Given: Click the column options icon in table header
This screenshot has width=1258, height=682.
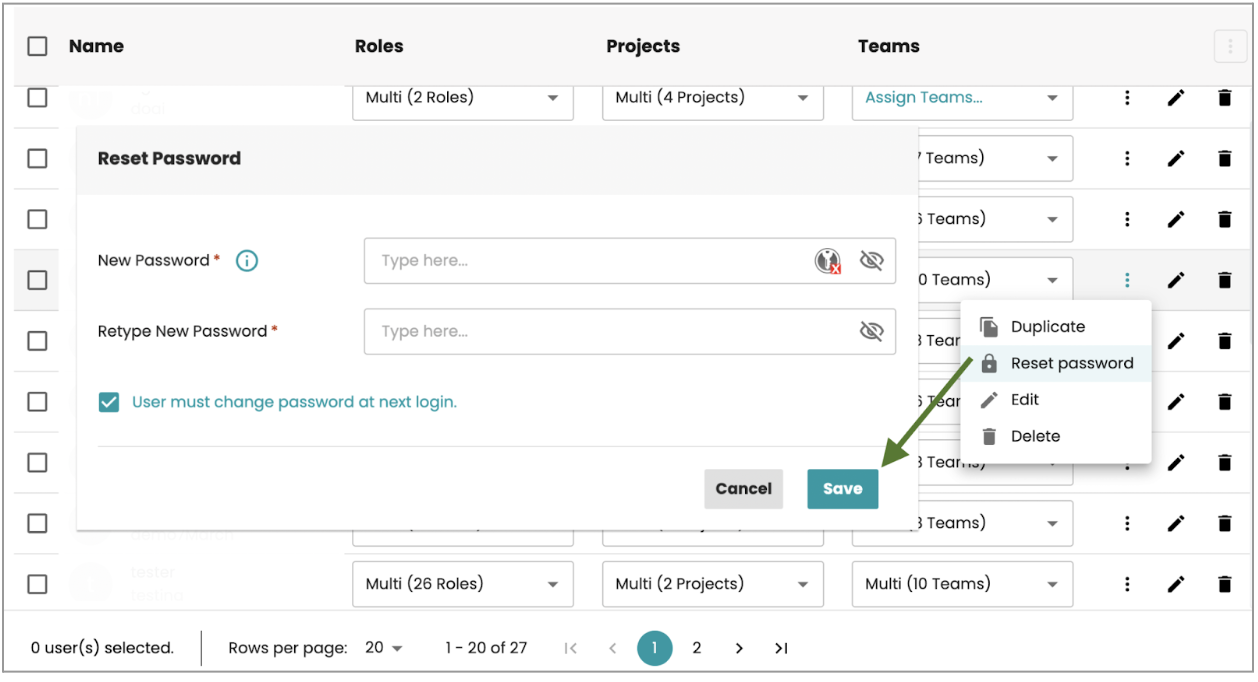Looking at the screenshot, I should (1230, 46).
